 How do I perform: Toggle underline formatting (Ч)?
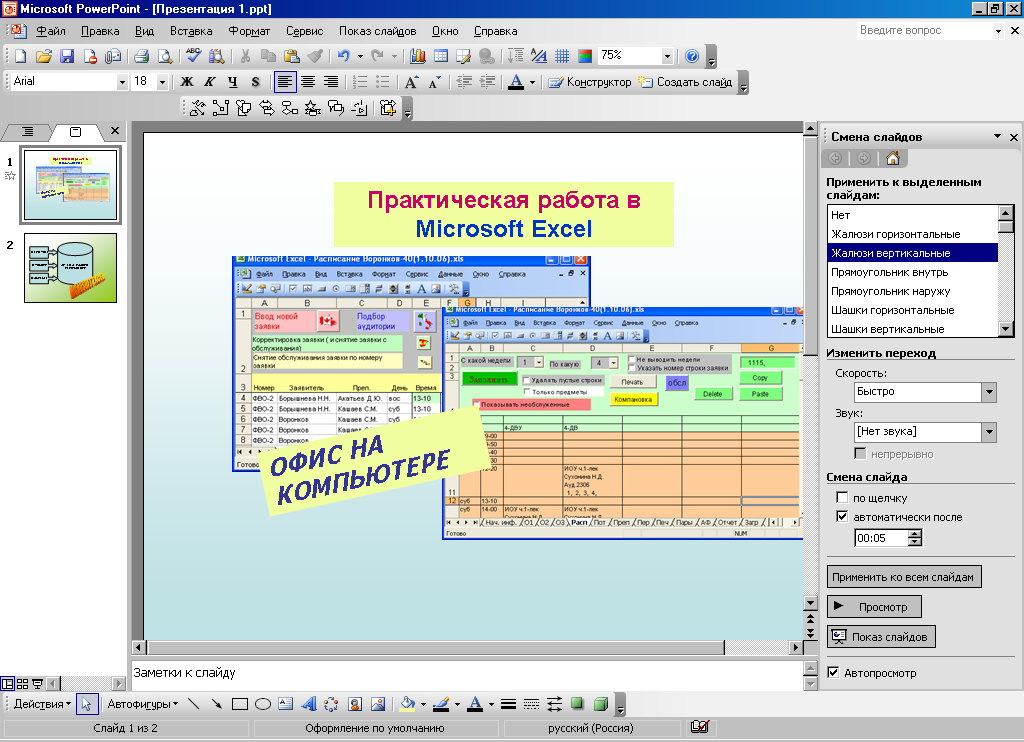[x=232, y=82]
